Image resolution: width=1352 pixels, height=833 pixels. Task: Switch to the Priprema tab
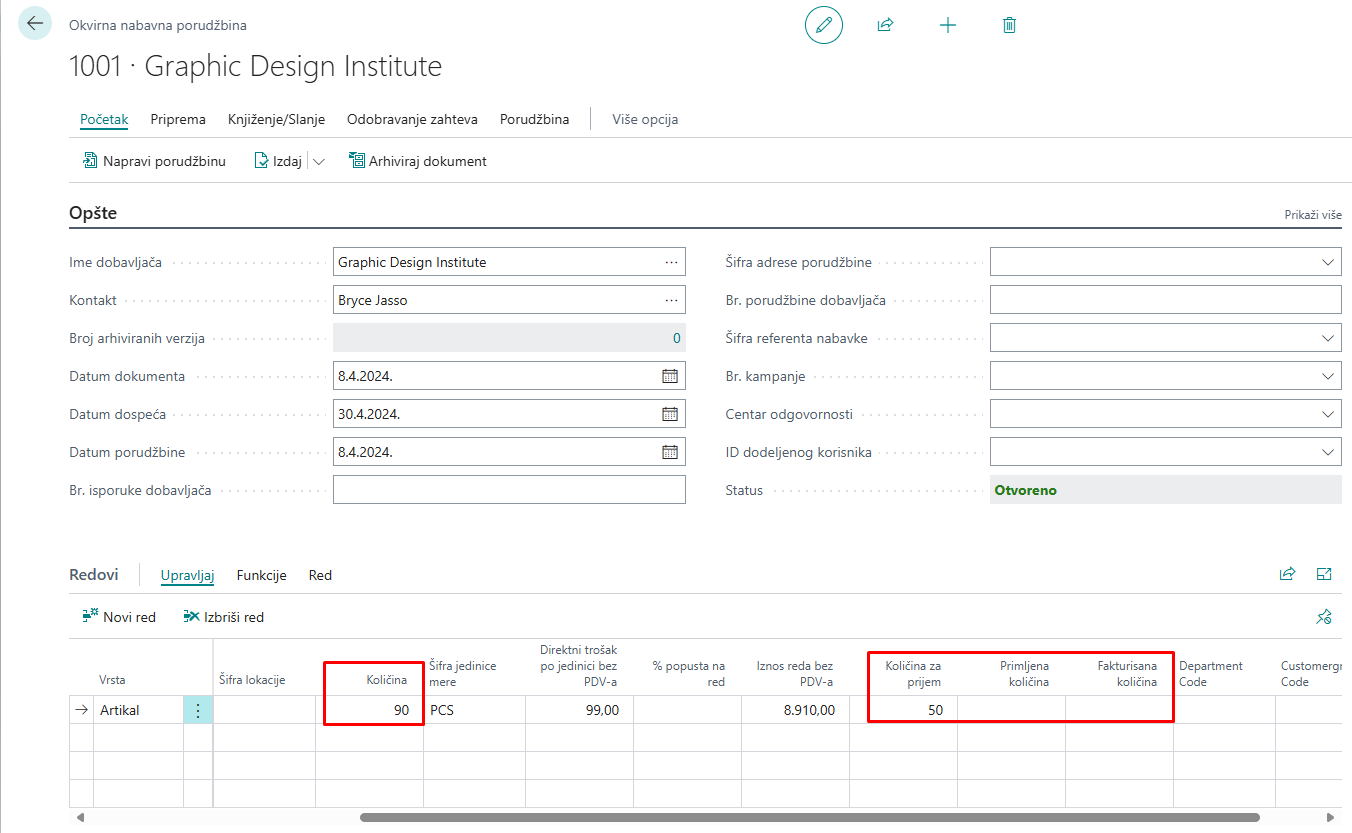pos(178,119)
